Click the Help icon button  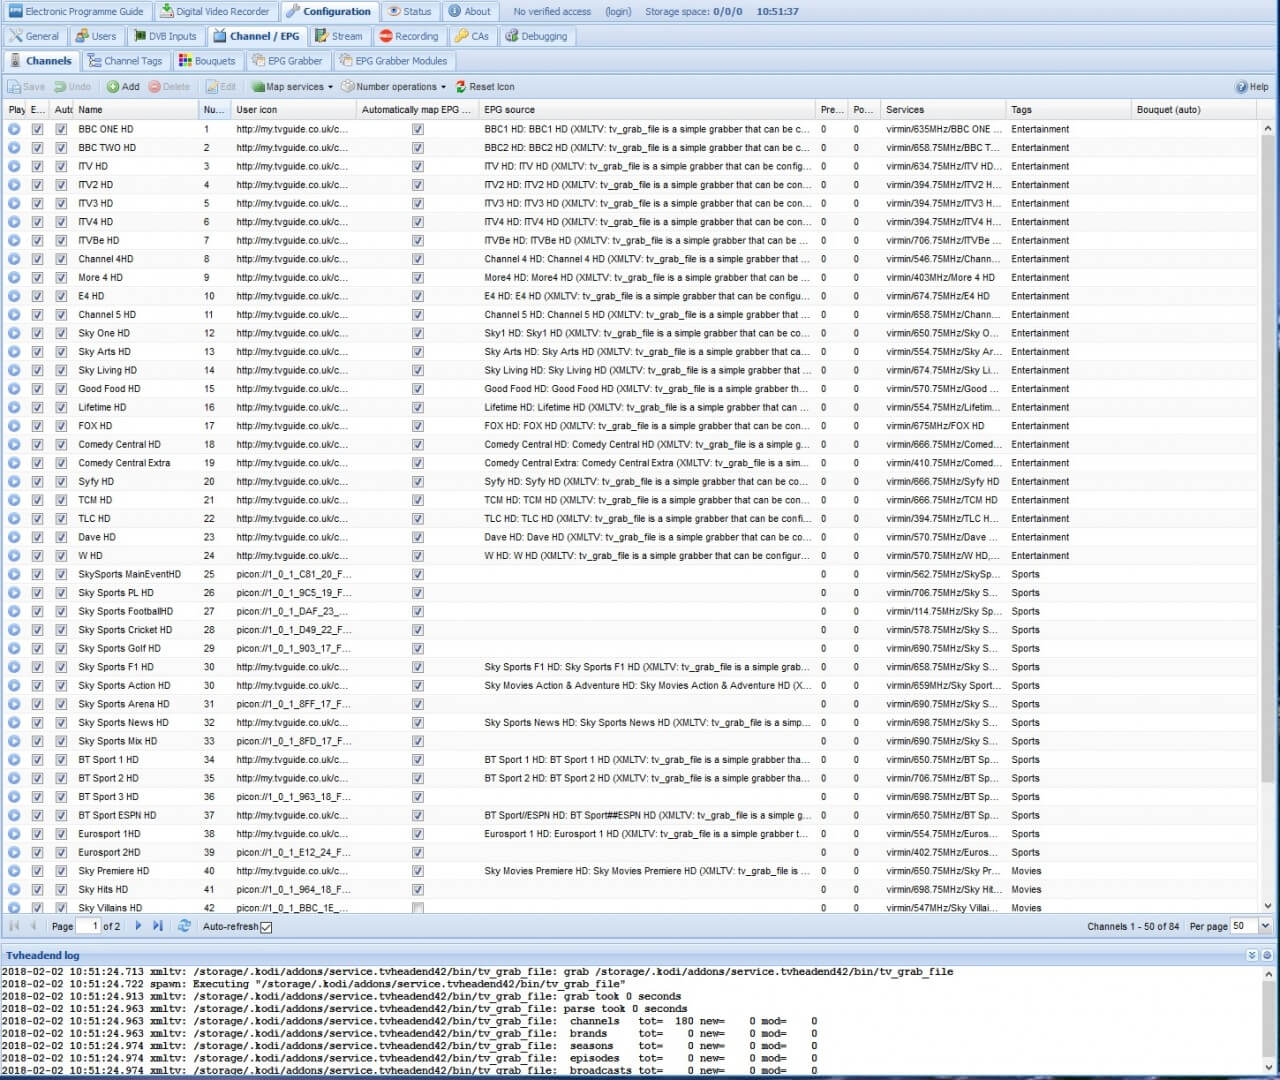(1251, 87)
